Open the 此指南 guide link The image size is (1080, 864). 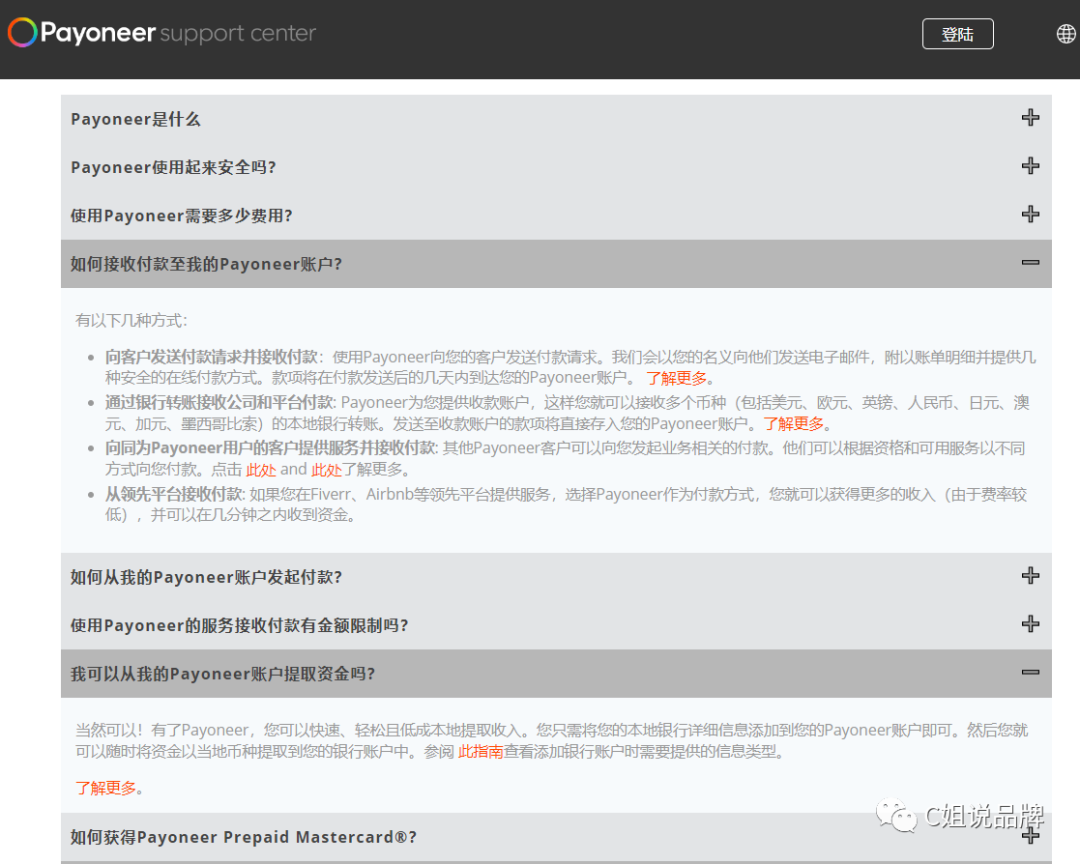coord(481,752)
